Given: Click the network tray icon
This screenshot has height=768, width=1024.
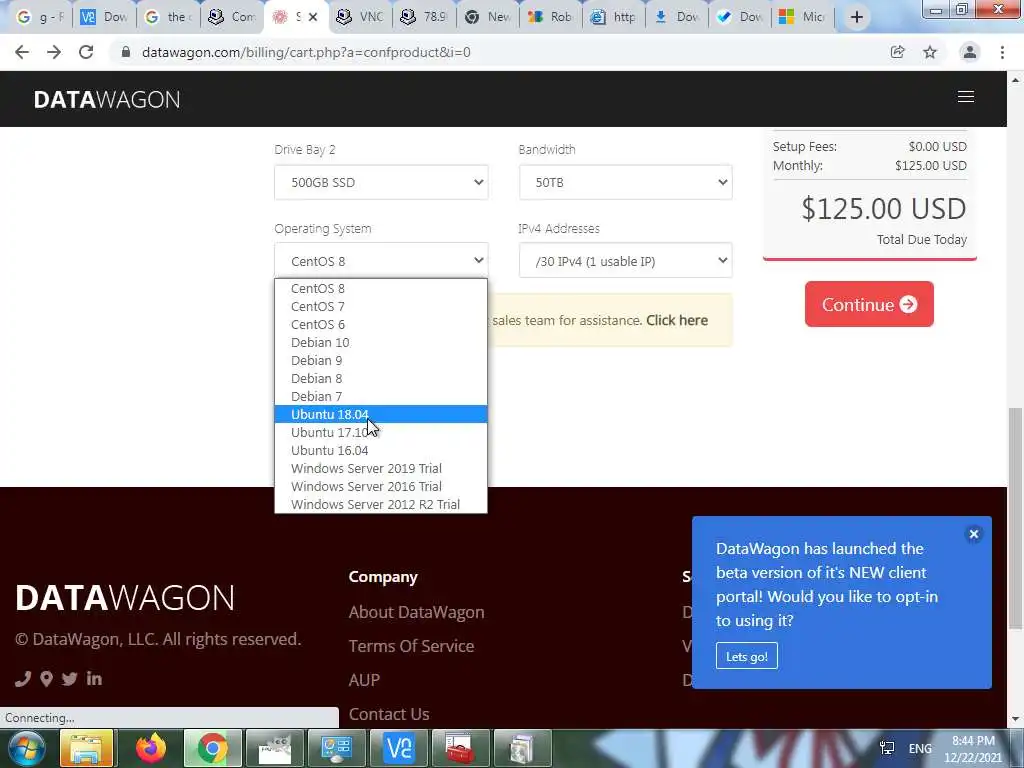Looking at the screenshot, I should click(x=887, y=748).
